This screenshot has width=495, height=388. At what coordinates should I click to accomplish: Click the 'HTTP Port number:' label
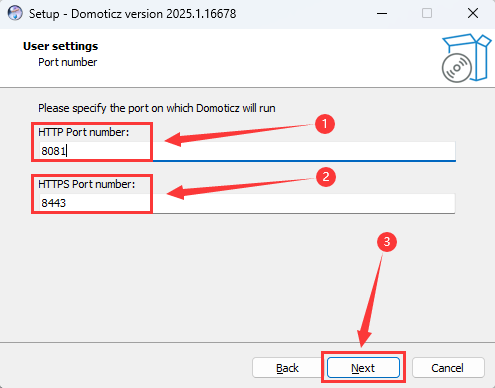coord(84,132)
